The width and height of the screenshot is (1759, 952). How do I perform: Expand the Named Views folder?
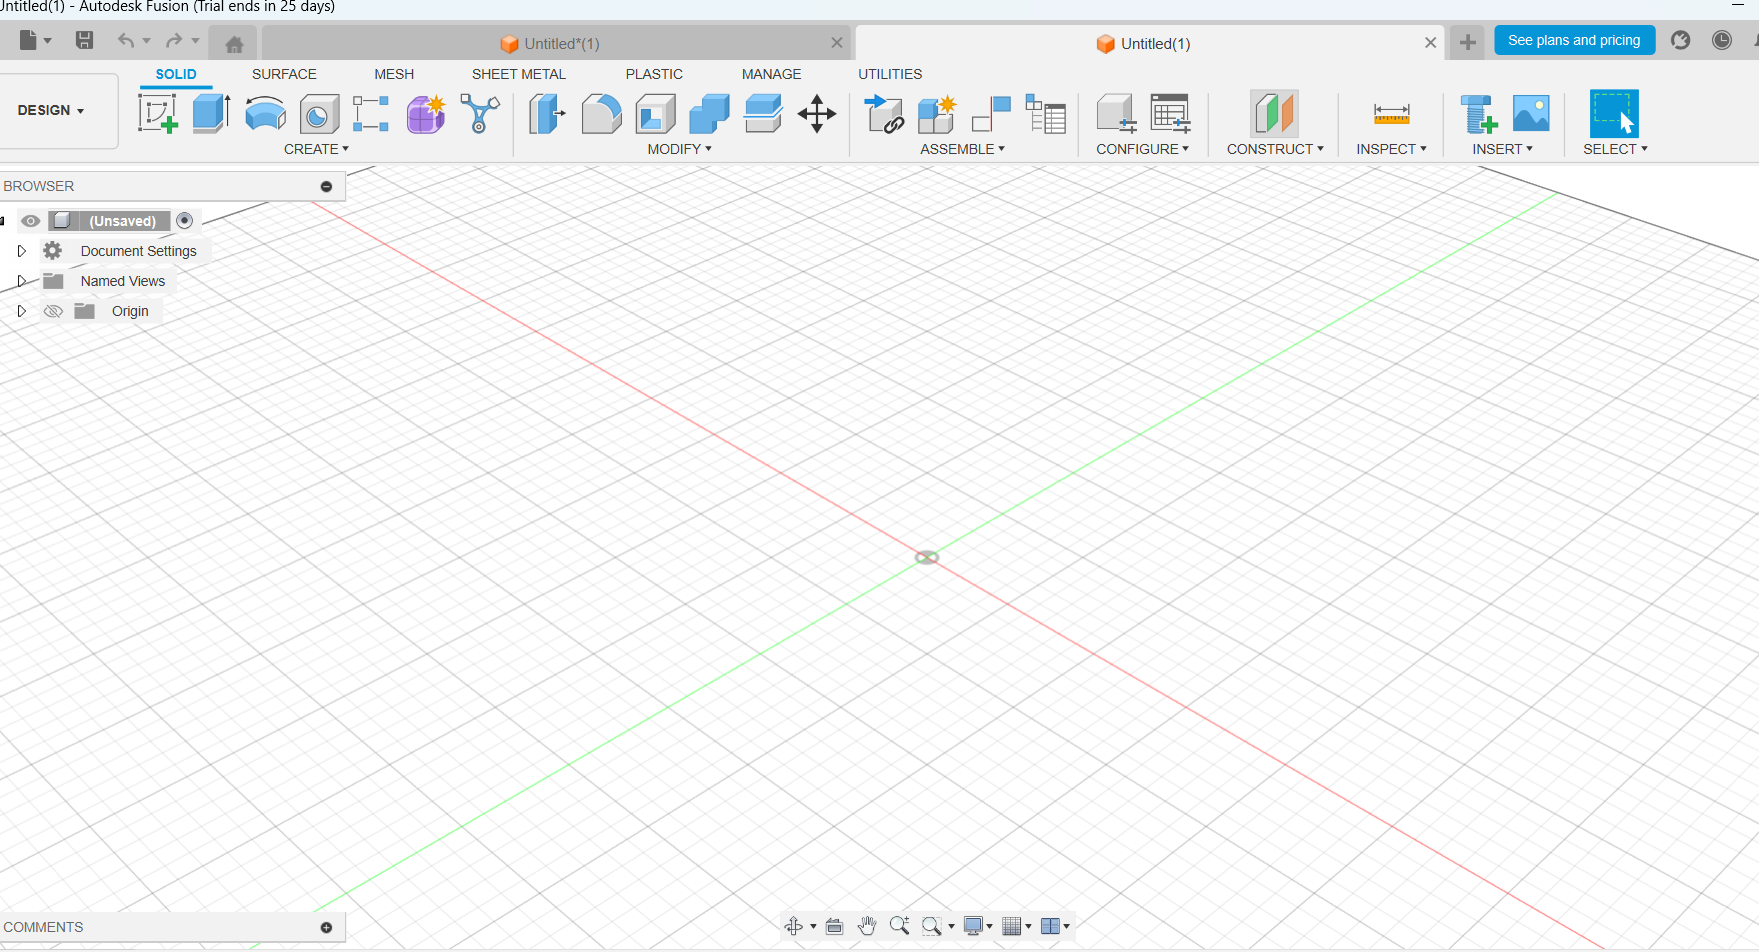click(21, 281)
